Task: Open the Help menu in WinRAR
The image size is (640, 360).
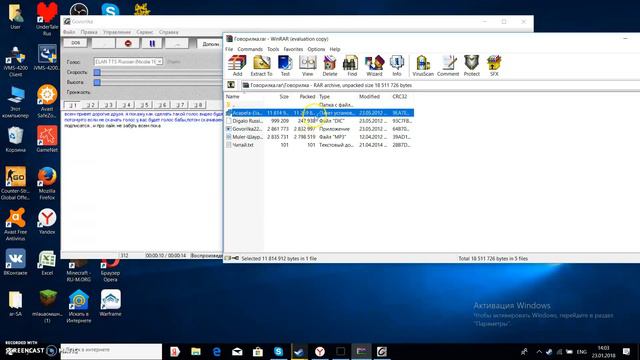Action: 335,49
